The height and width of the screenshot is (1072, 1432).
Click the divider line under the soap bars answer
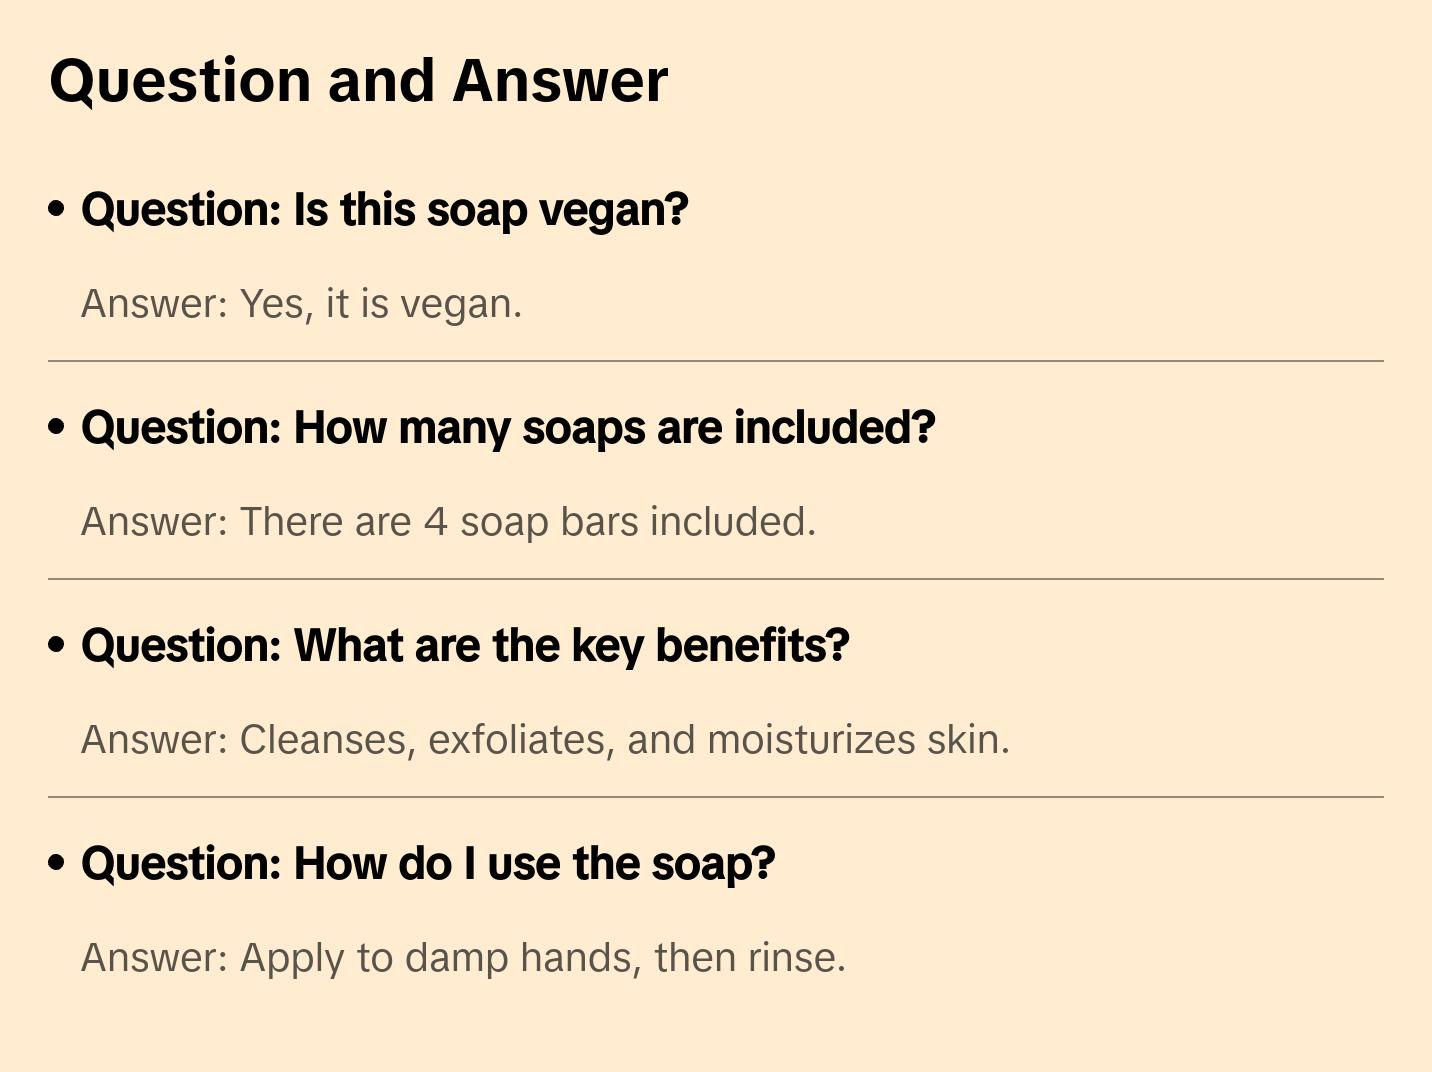(x=715, y=579)
